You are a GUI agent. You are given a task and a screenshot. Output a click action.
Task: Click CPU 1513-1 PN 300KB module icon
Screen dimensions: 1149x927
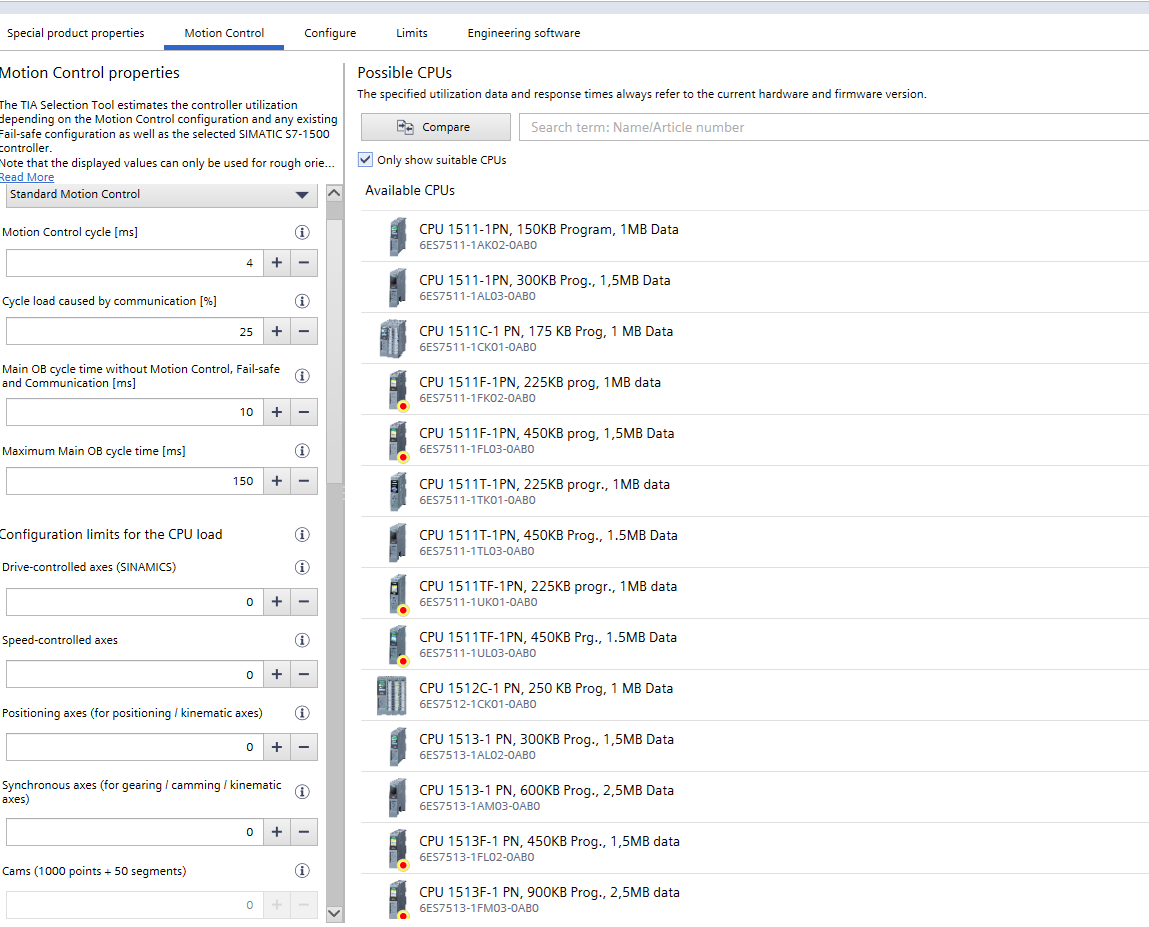(x=397, y=746)
